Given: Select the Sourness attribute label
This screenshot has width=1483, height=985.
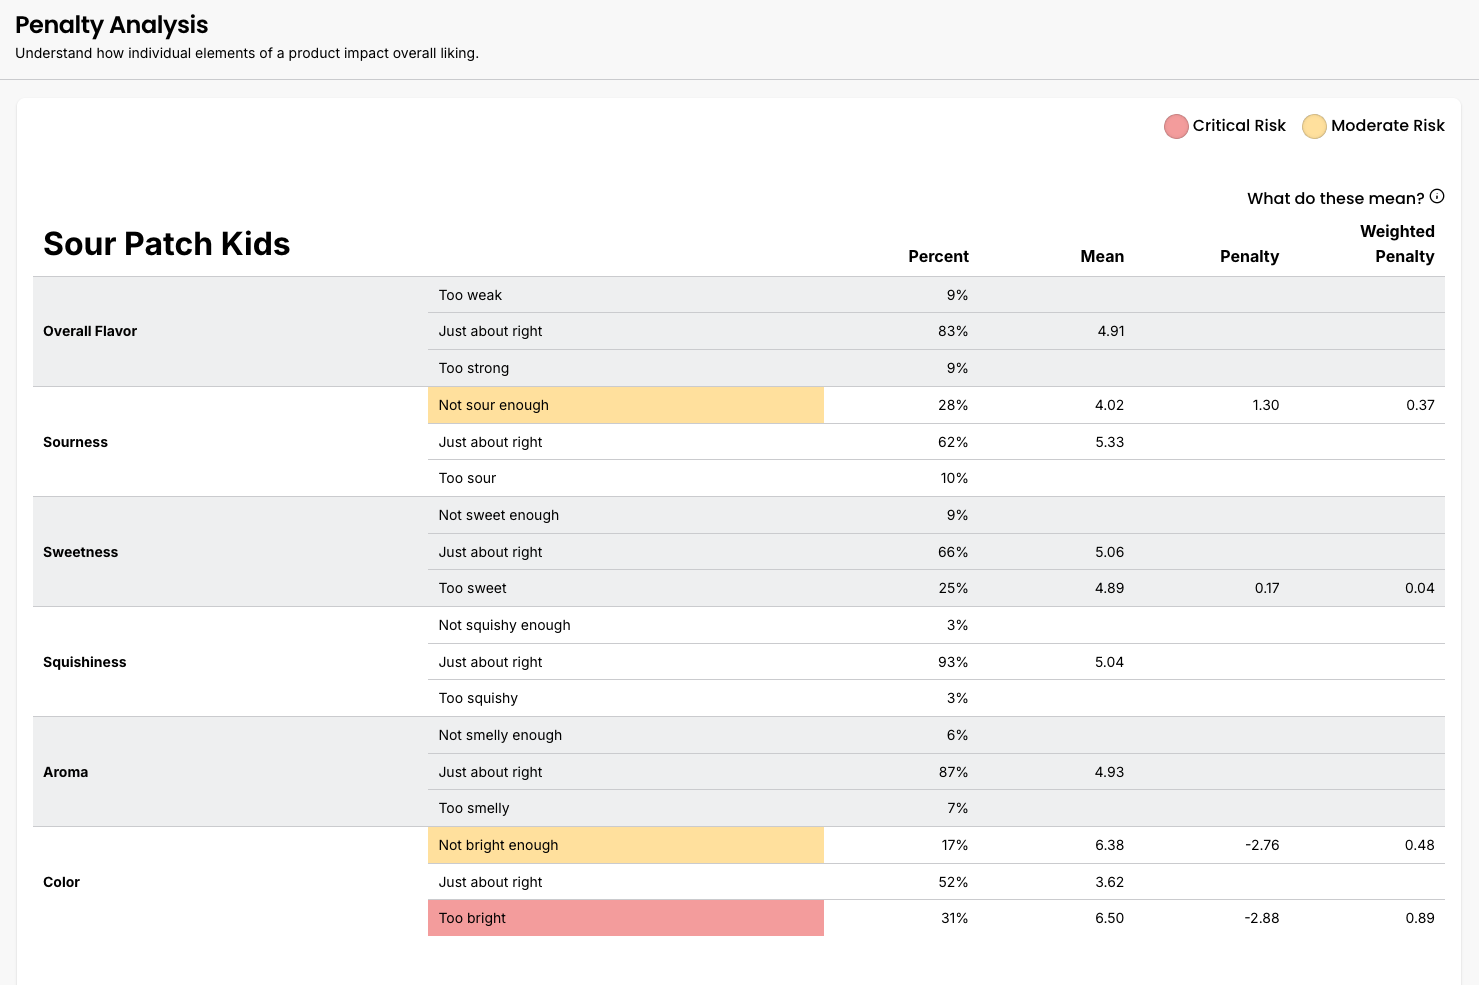Looking at the screenshot, I should (75, 442).
